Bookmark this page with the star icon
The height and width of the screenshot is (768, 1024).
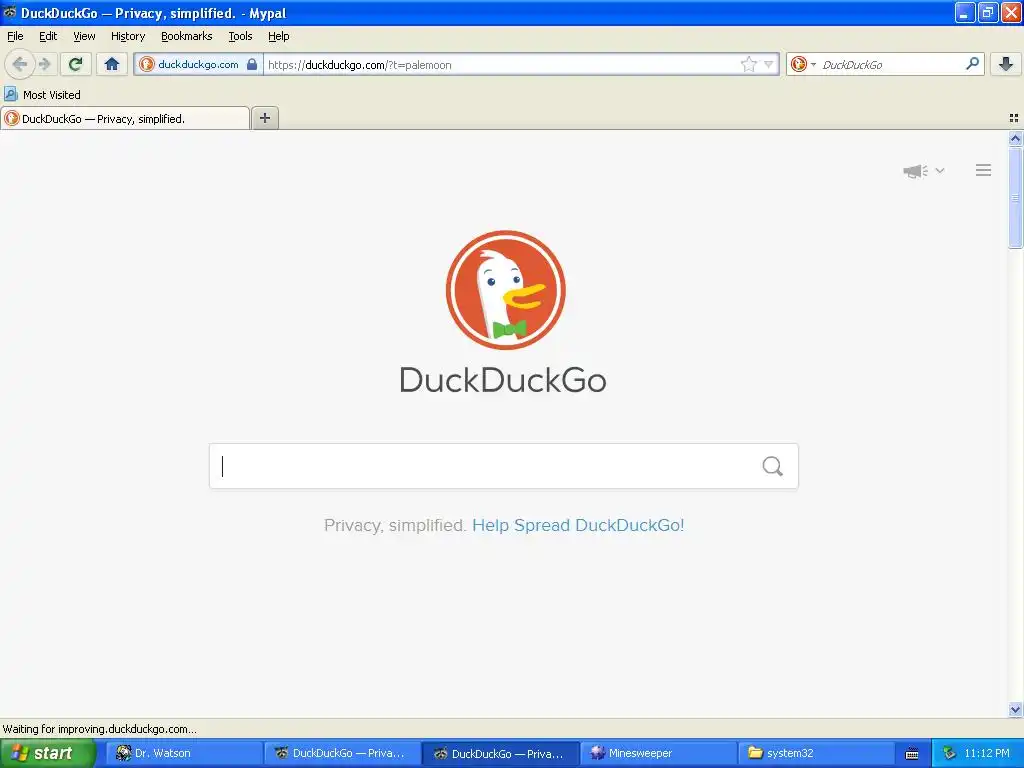pos(748,64)
